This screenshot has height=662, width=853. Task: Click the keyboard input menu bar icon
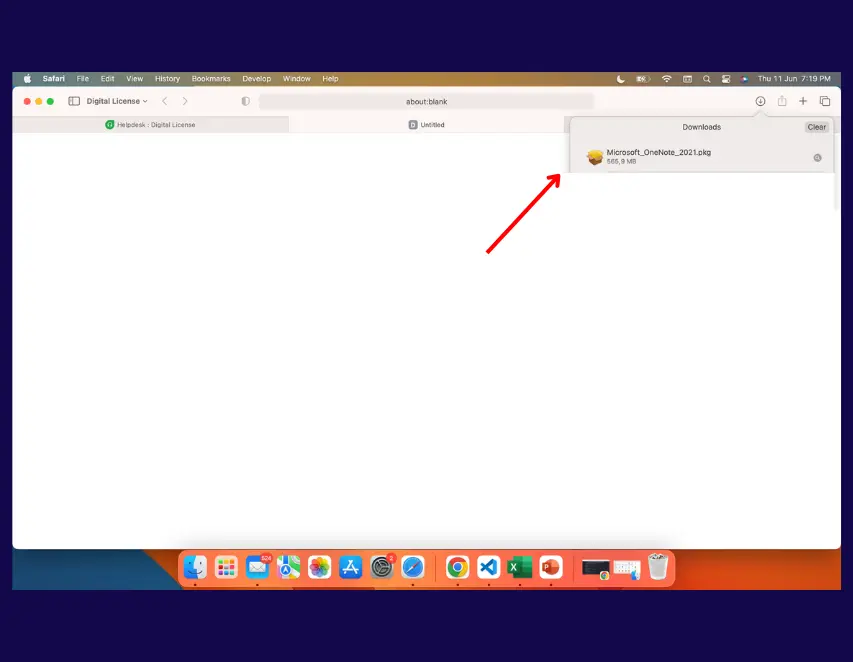688,79
